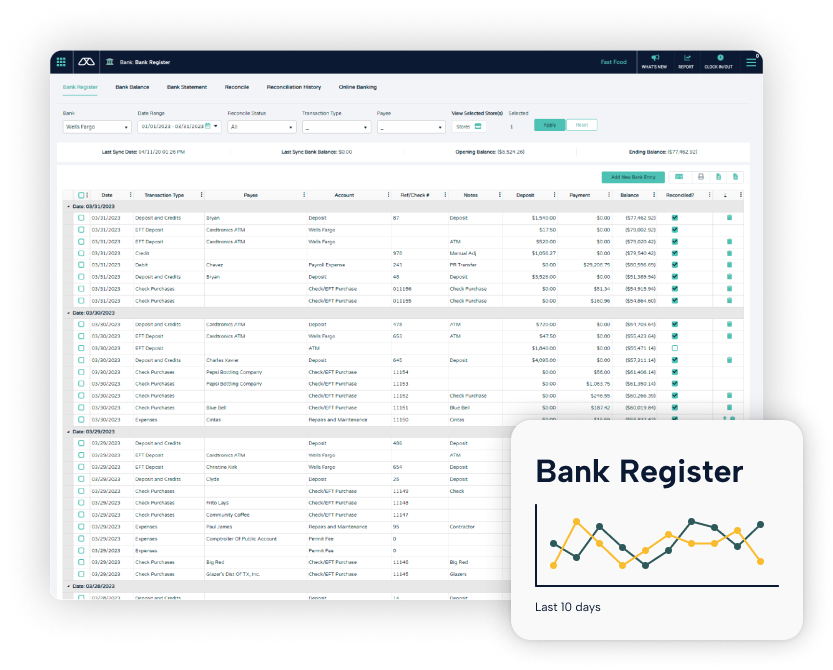Select row checkbox for Community Coffee purchase
833x670 pixels.
click(x=81, y=515)
